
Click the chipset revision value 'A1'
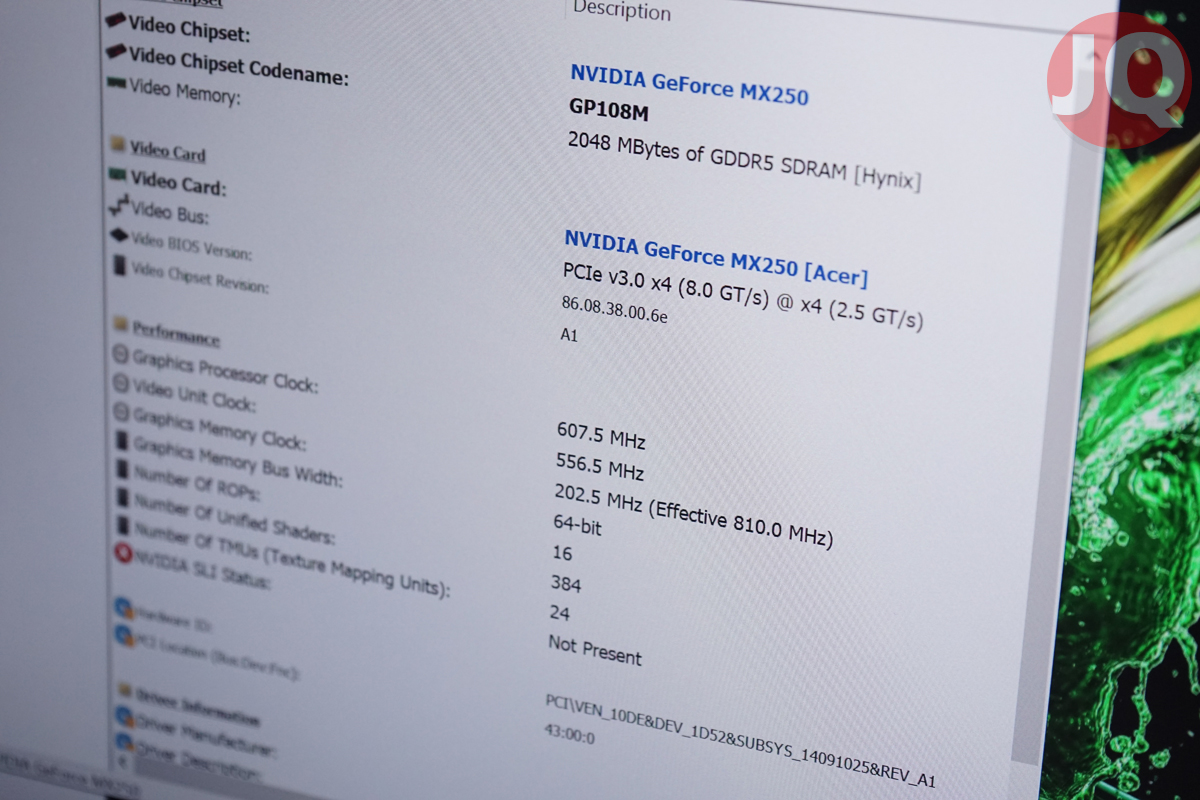click(569, 336)
